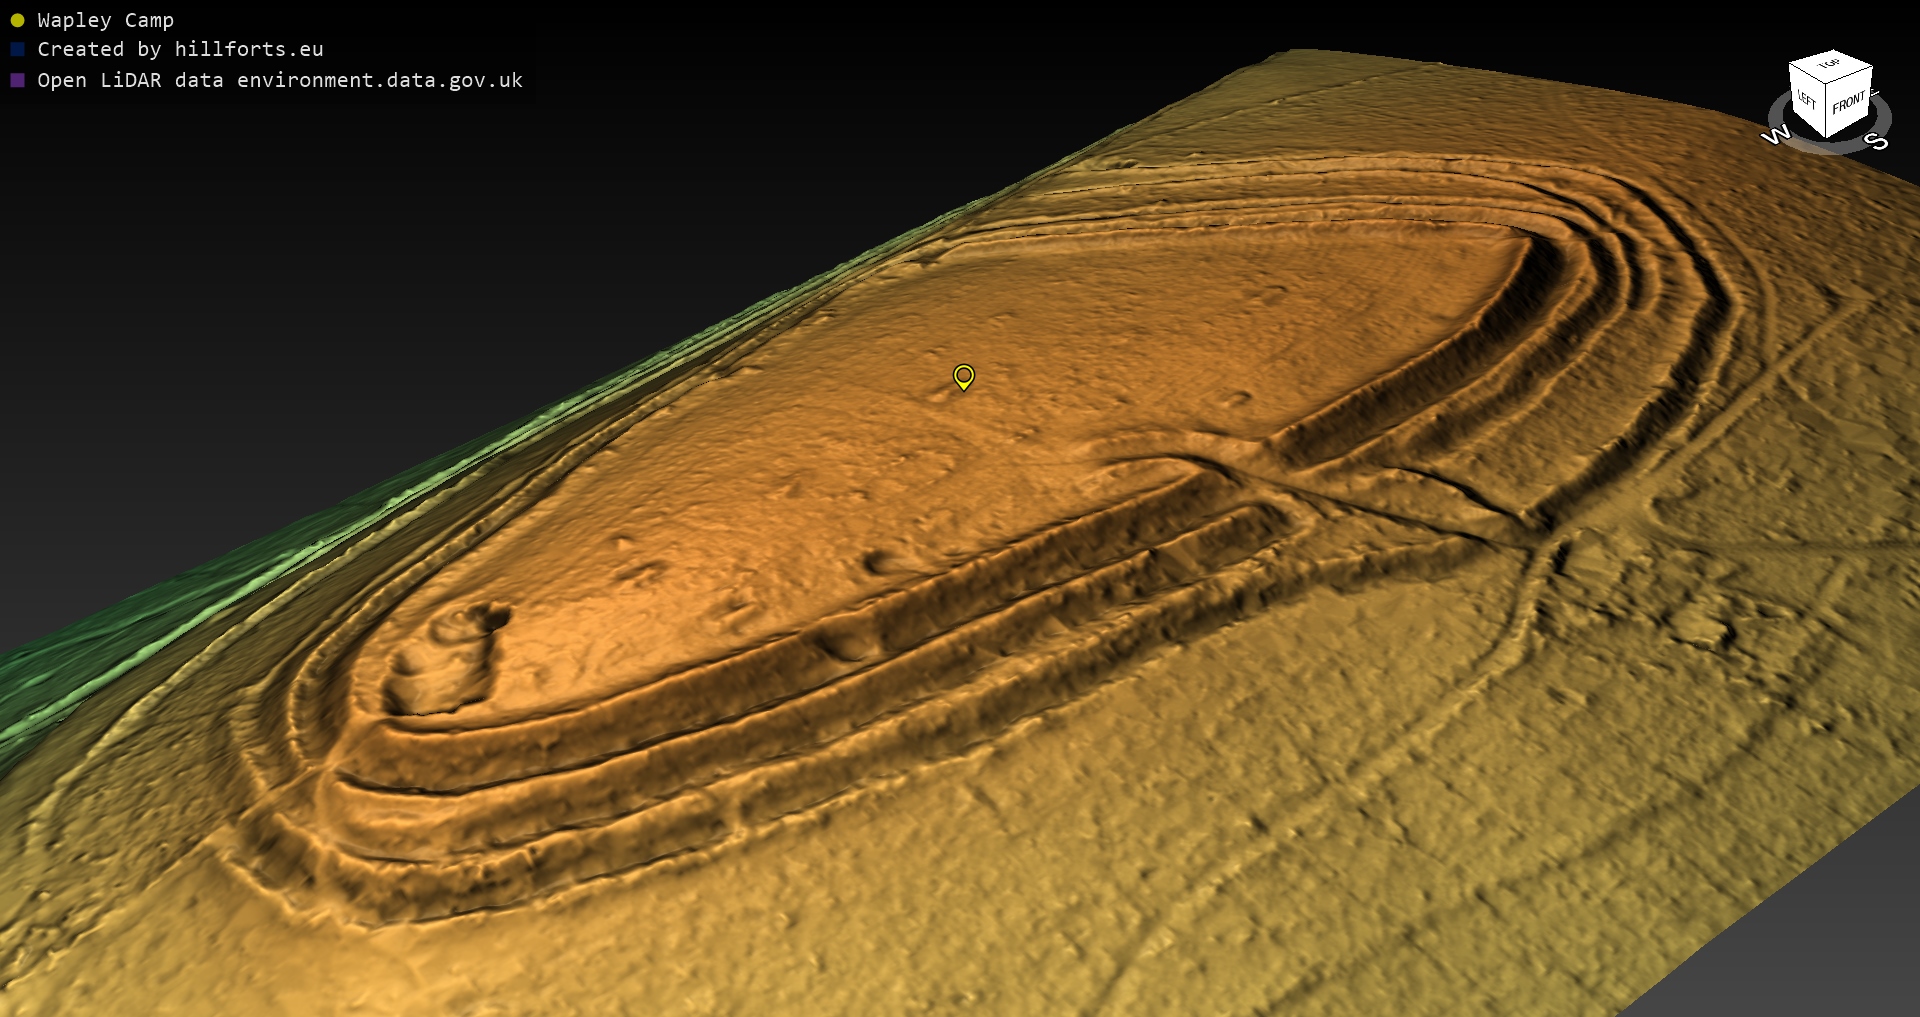This screenshot has height=1017, width=1920.
Task: Click the yellow location pin on the hillfort
Action: [x=963, y=376]
